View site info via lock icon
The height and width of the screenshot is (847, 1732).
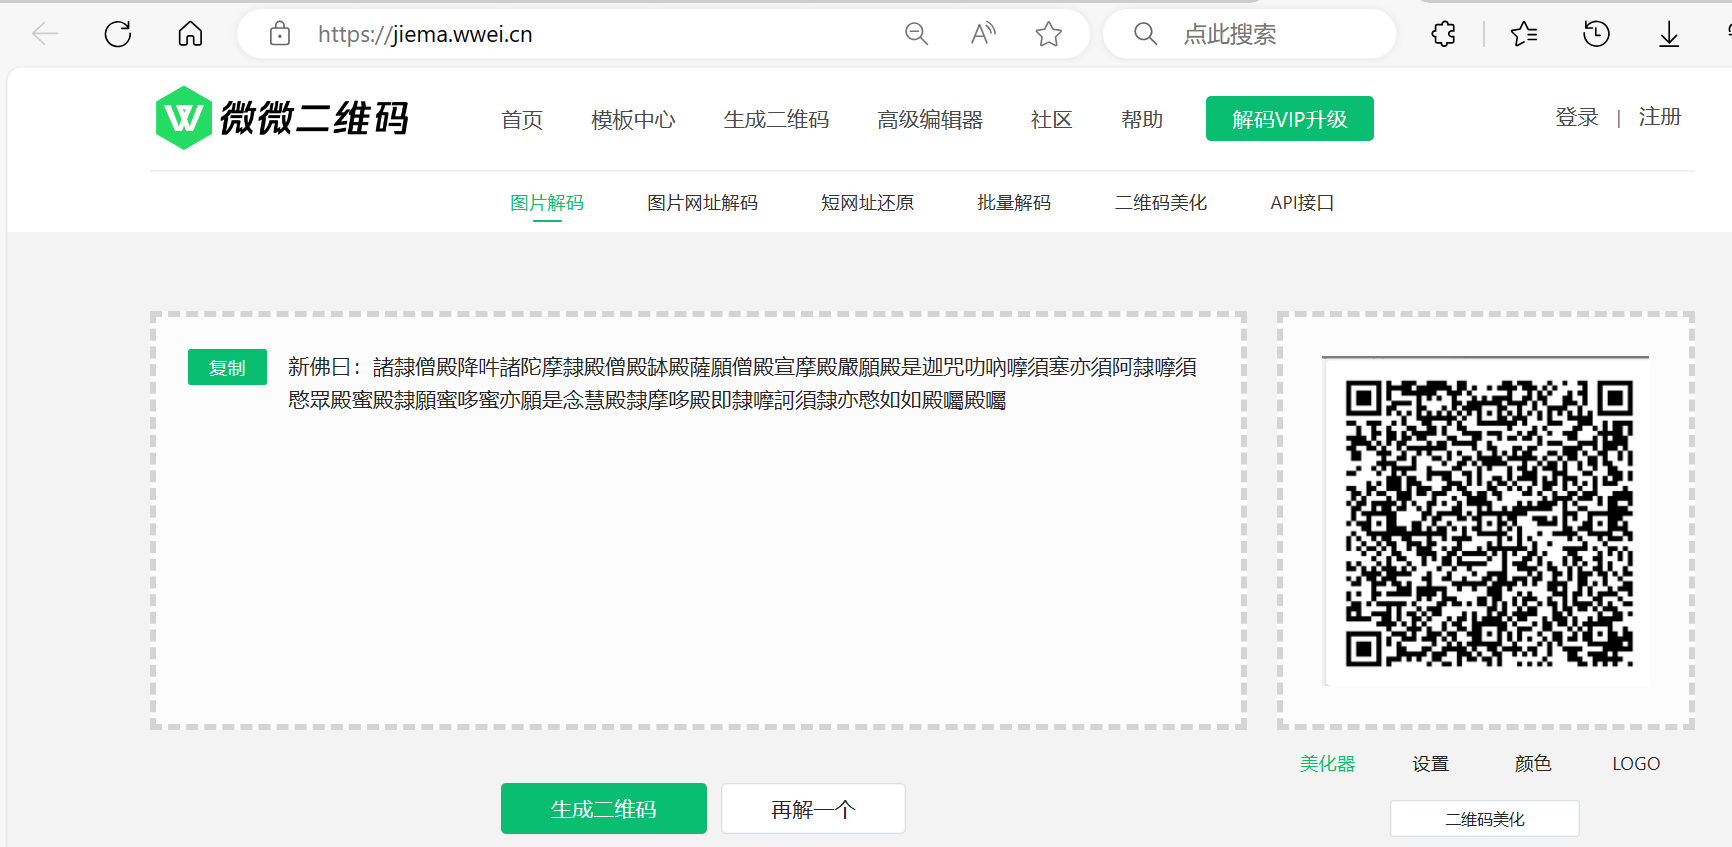(280, 34)
